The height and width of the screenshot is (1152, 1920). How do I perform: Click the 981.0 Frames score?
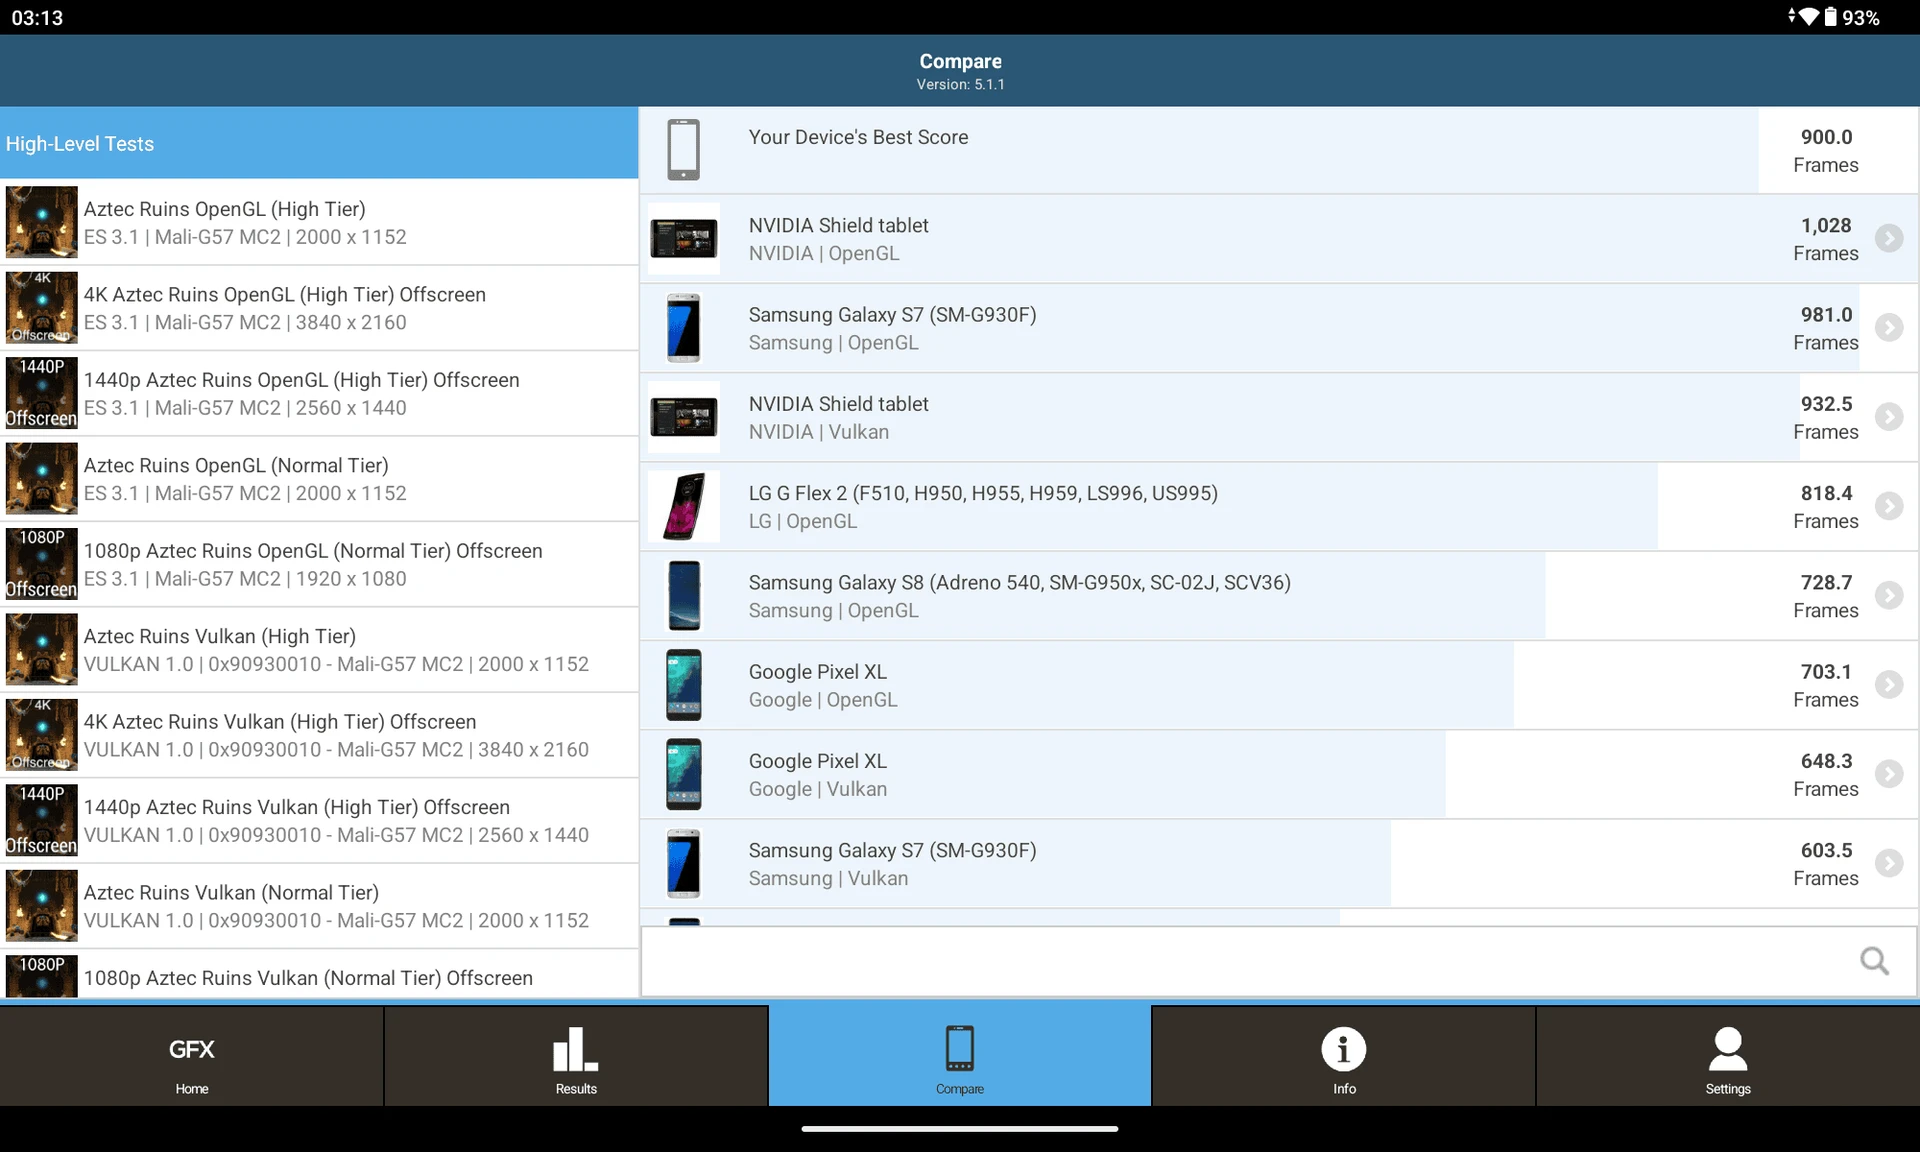point(1826,328)
